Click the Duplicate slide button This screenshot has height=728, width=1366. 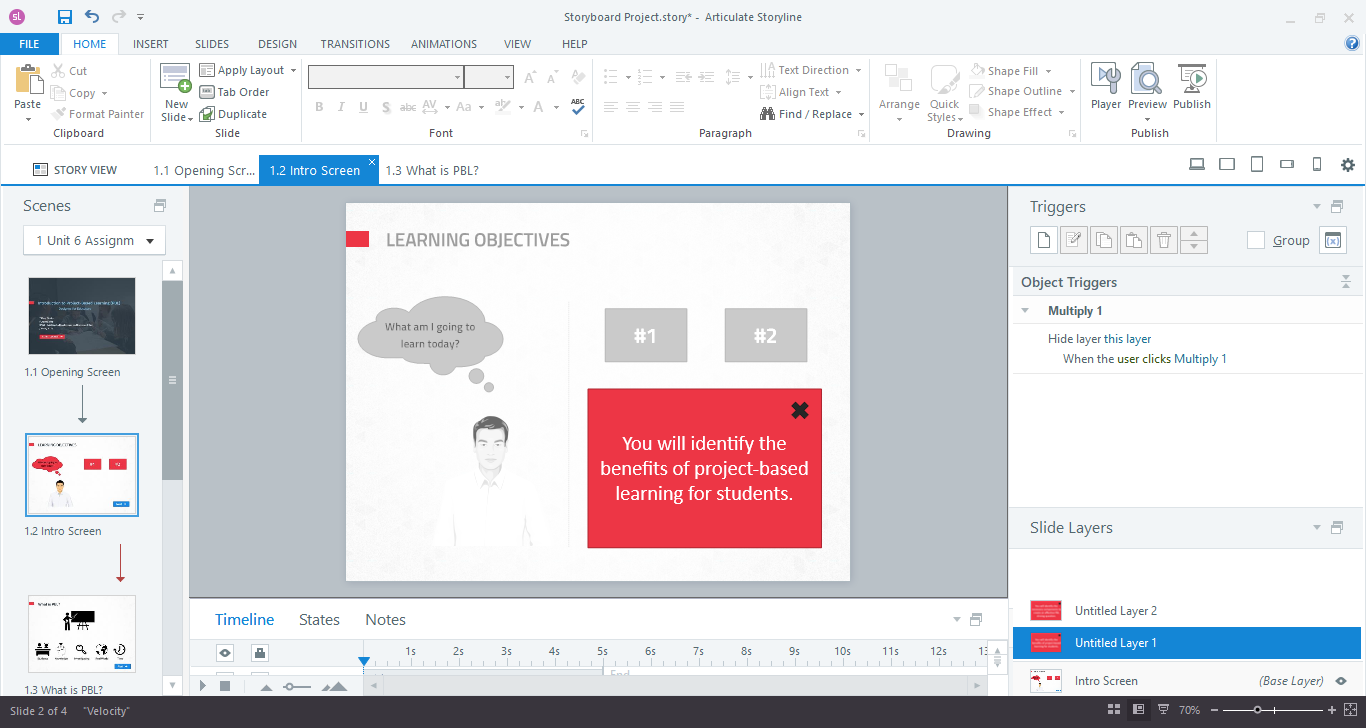pyautogui.click(x=233, y=114)
